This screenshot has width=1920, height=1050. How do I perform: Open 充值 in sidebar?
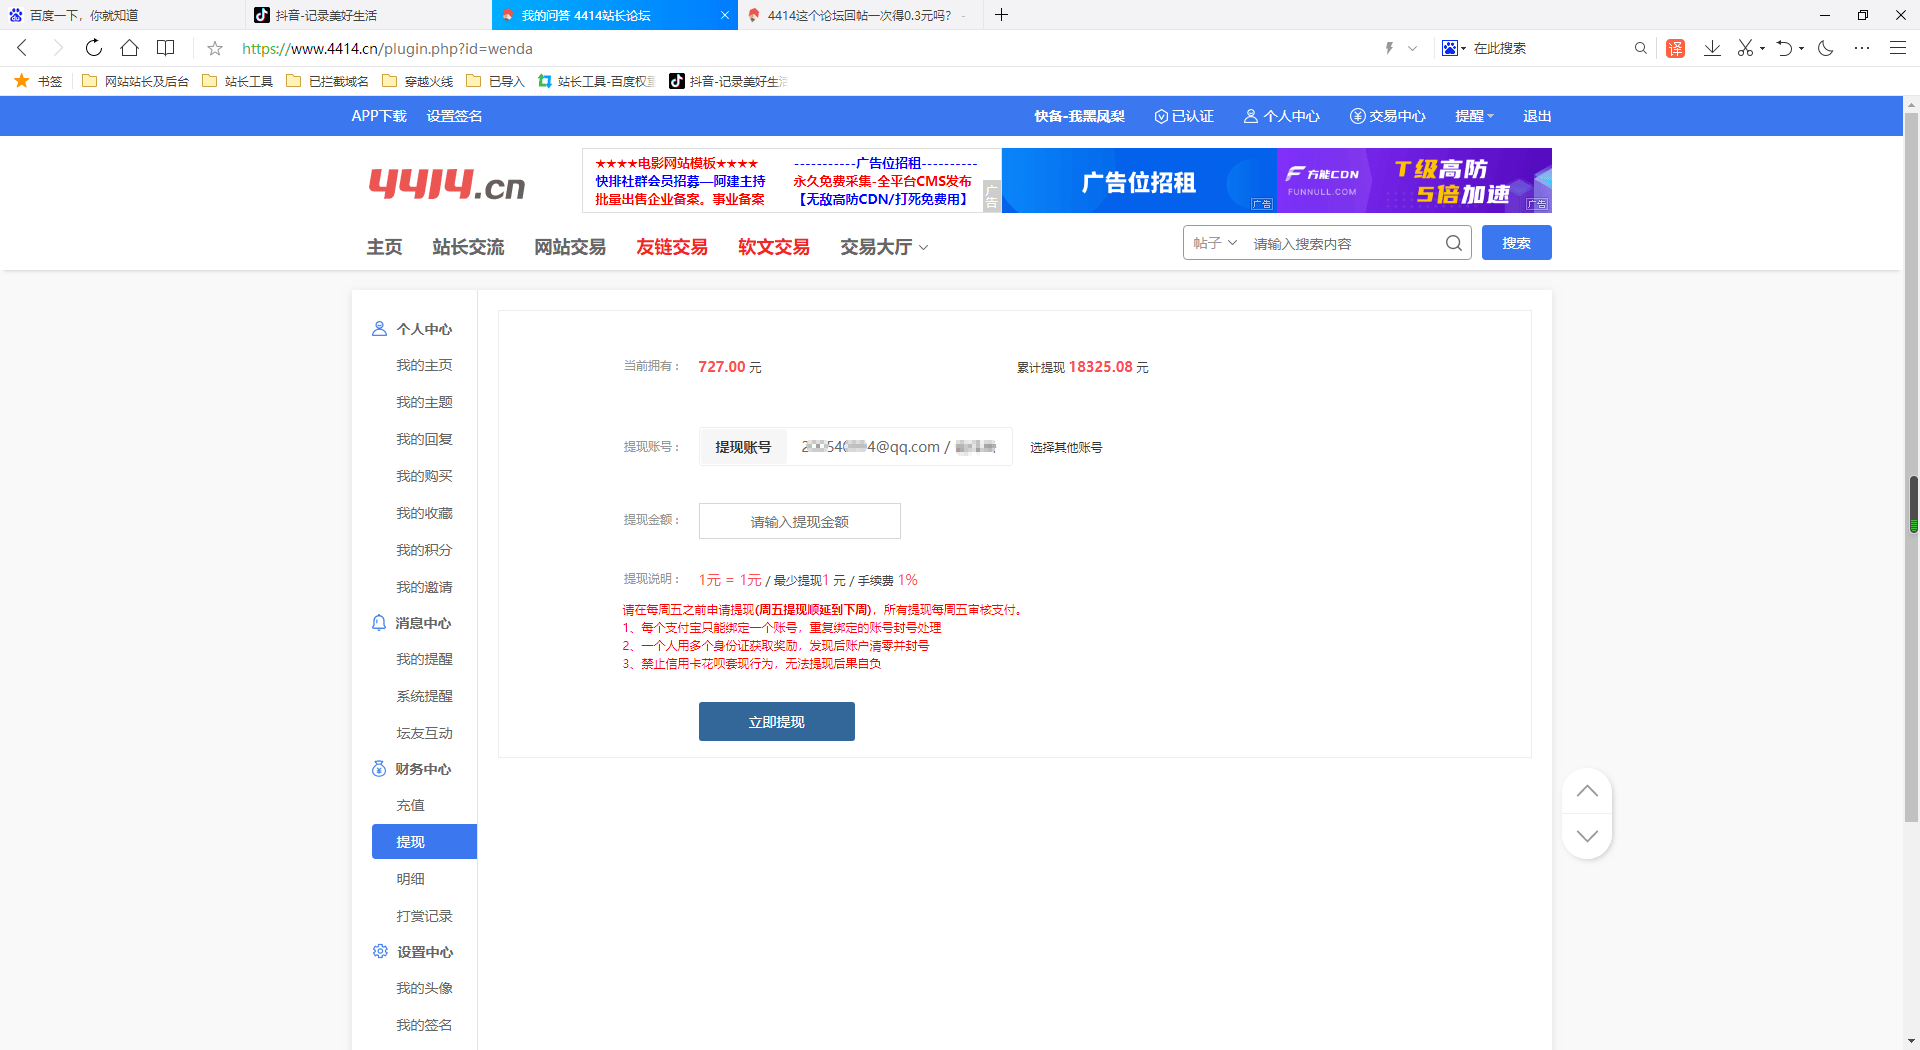click(410, 805)
